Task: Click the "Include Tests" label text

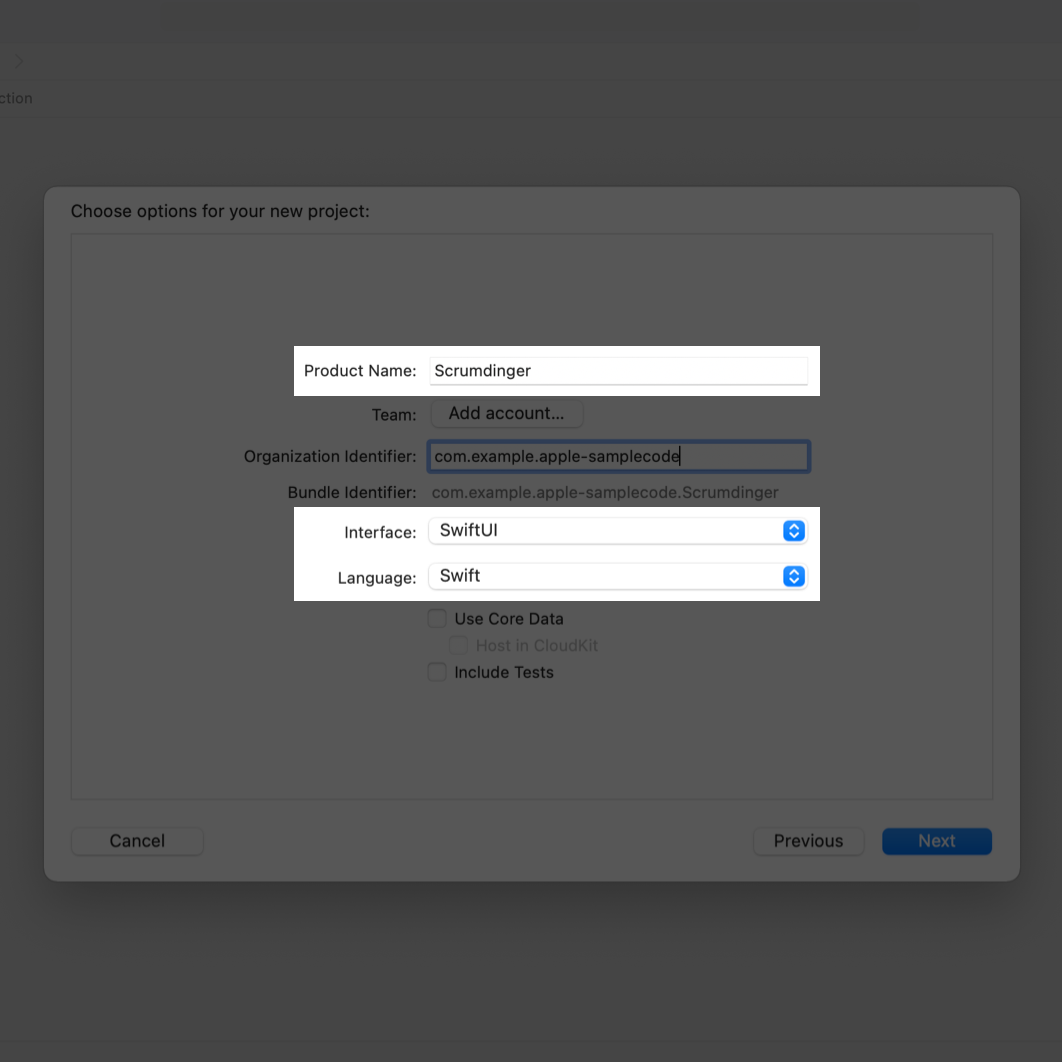Action: 504,672
